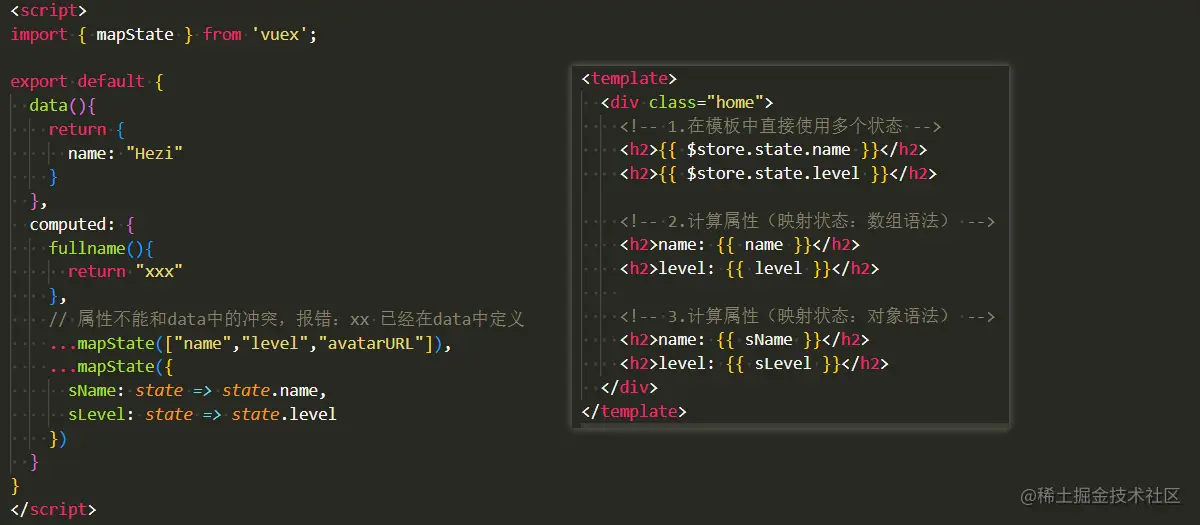
Task: Click the closing </div> tag
Action: tap(630, 387)
